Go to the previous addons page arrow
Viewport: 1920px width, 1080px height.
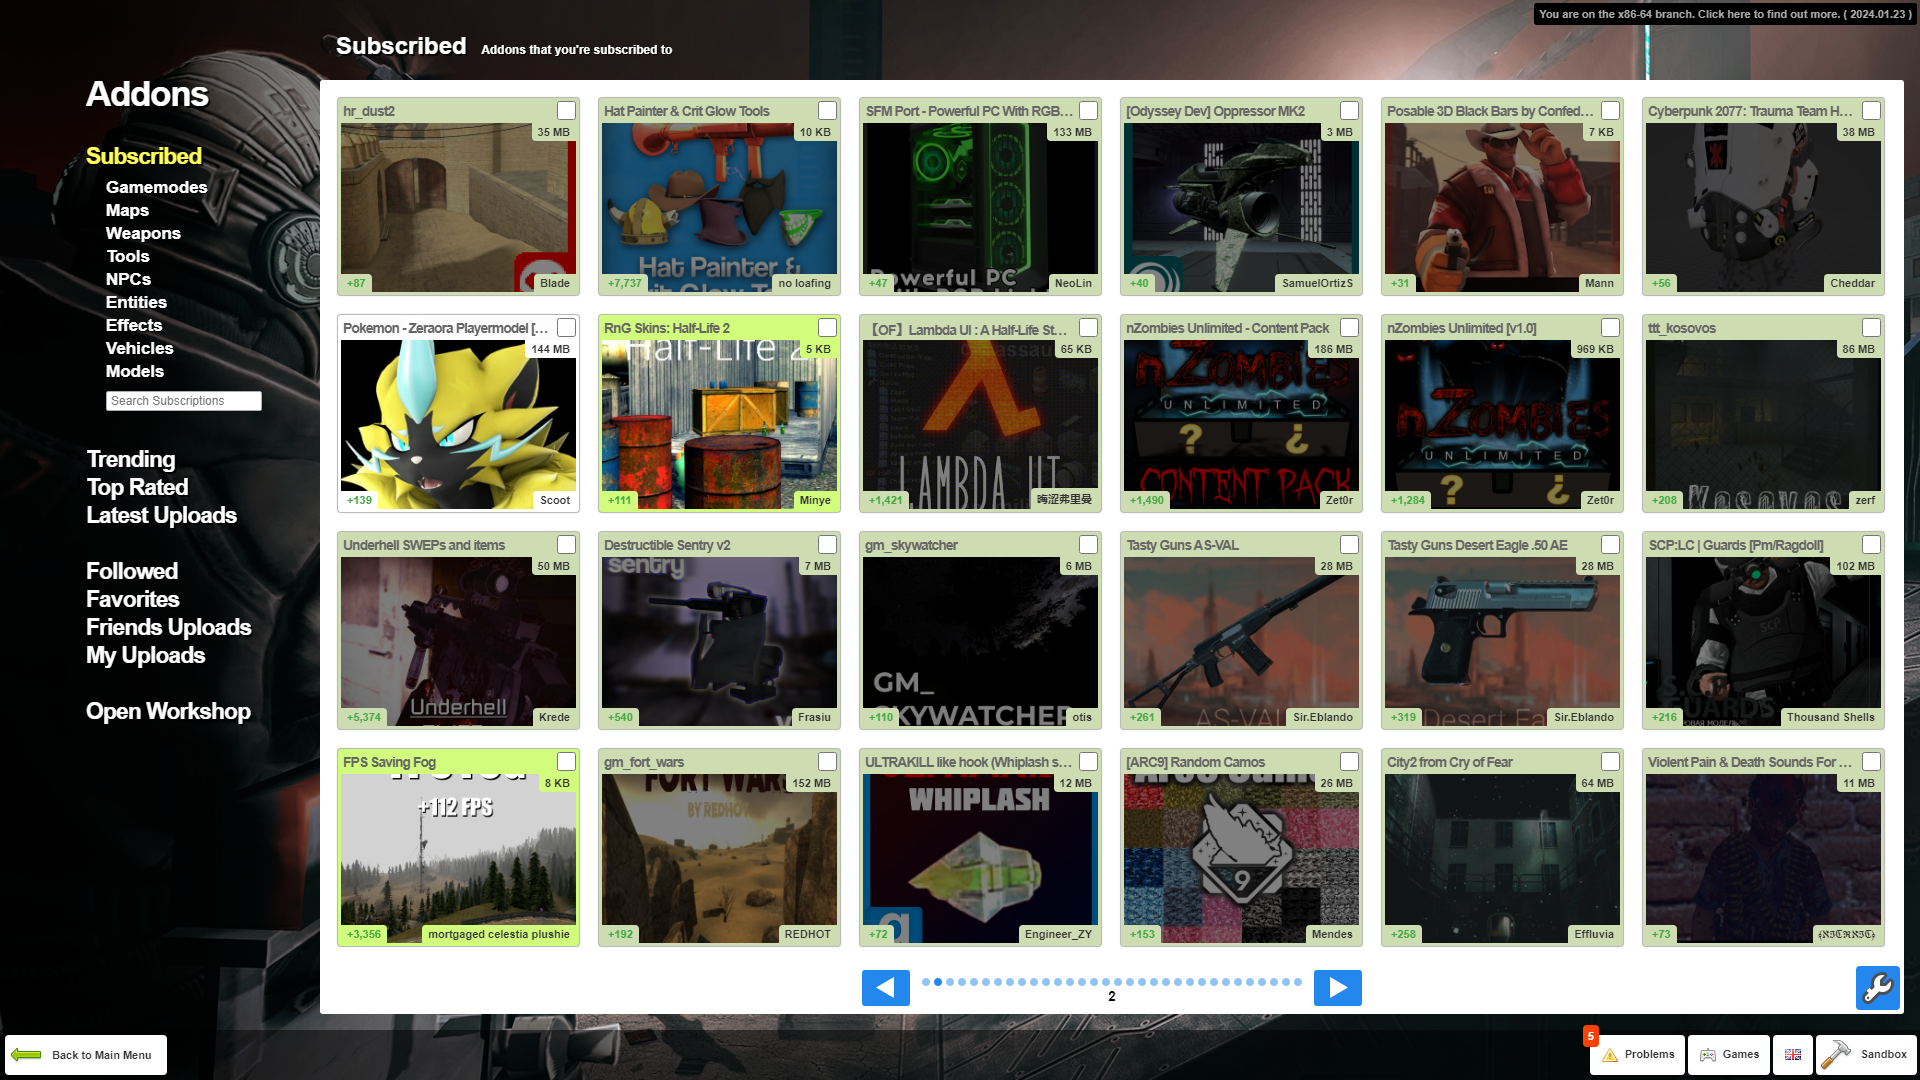point(885,988)
